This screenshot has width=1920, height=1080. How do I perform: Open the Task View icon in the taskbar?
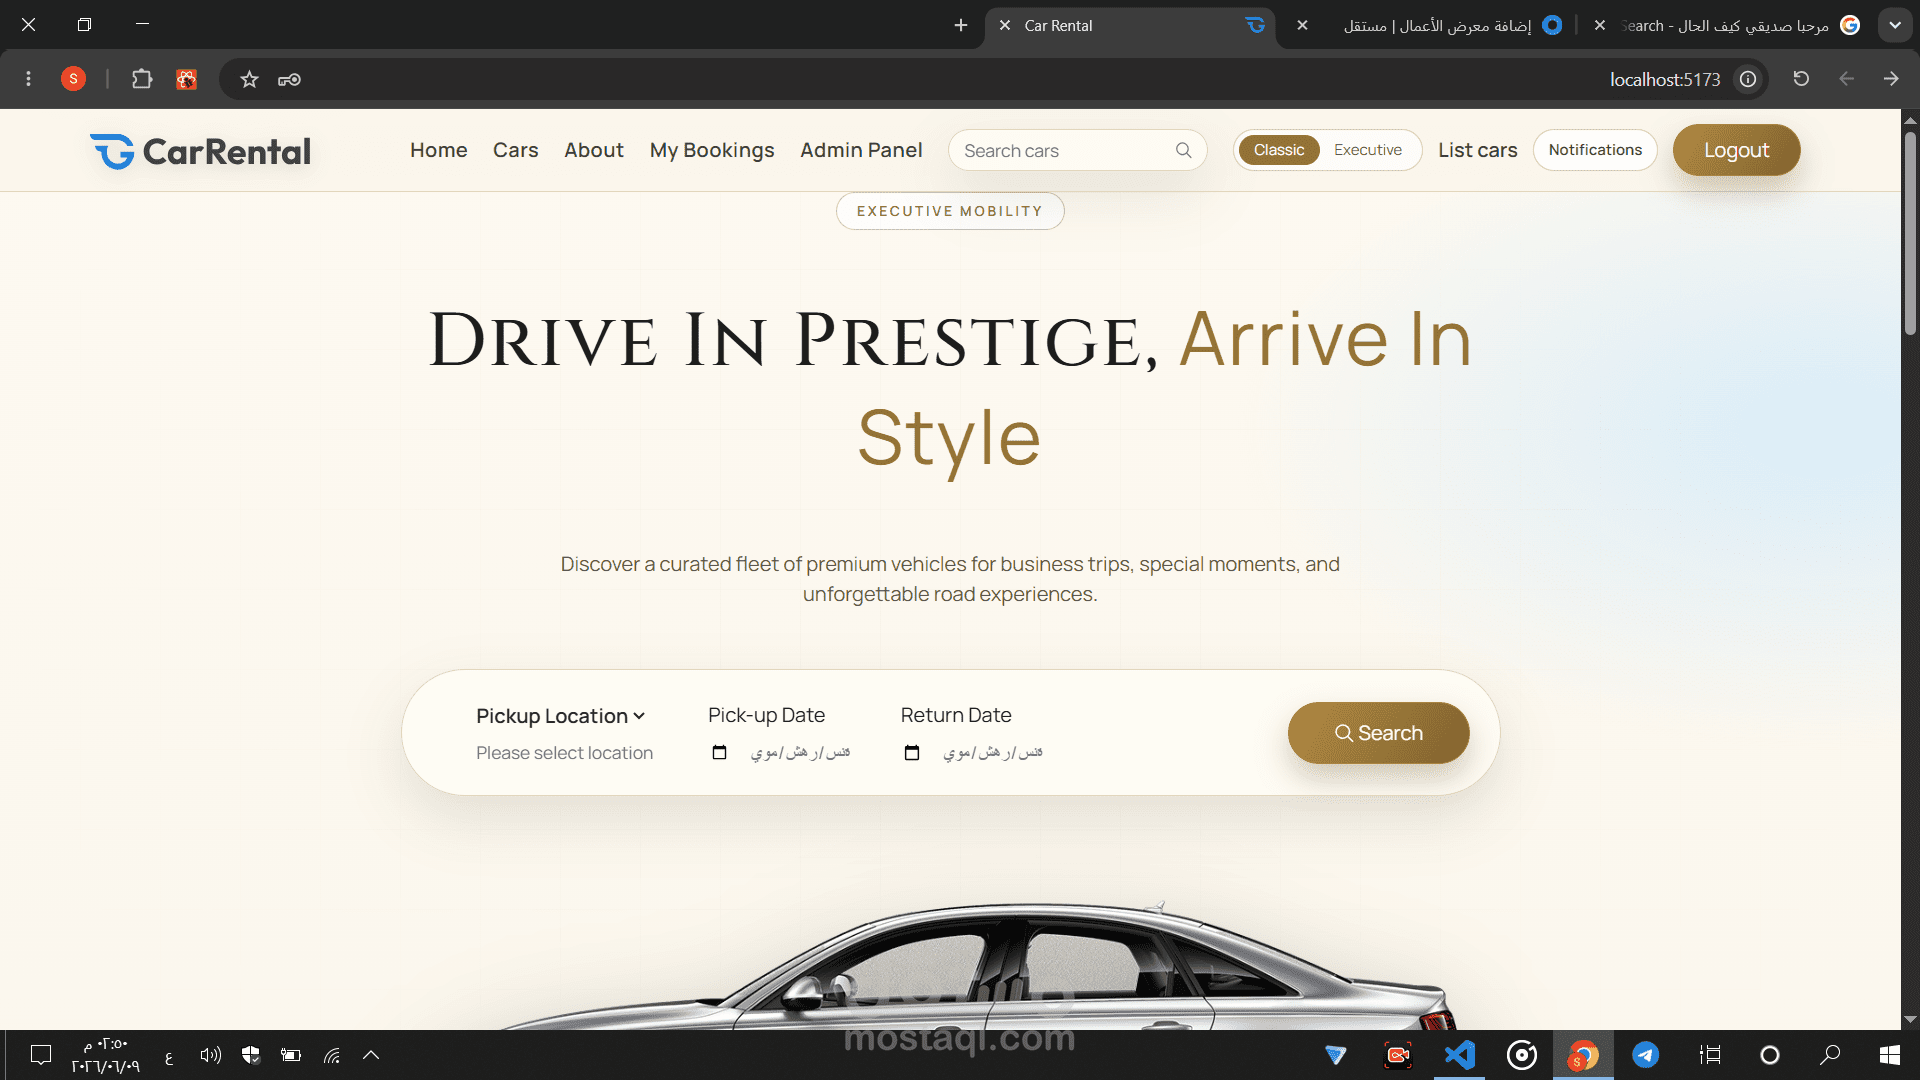click(1710, 1055)
